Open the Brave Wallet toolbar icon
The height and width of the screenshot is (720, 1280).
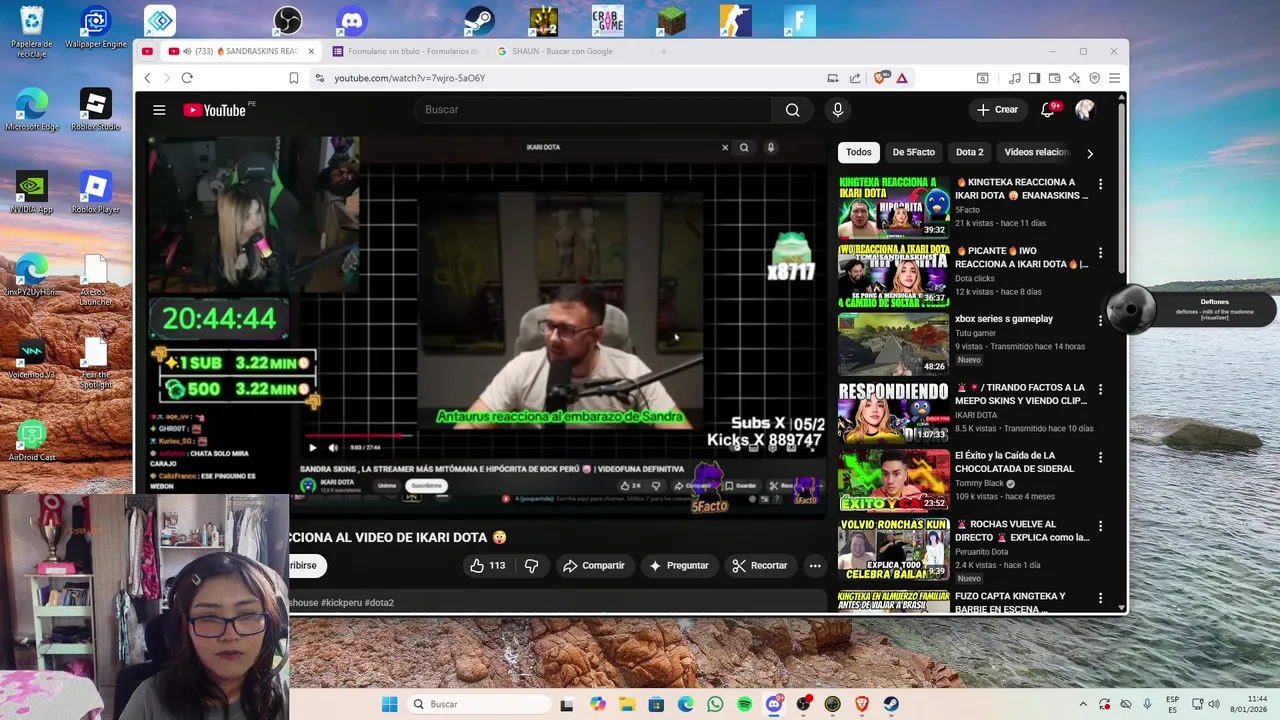(1054, 78)
